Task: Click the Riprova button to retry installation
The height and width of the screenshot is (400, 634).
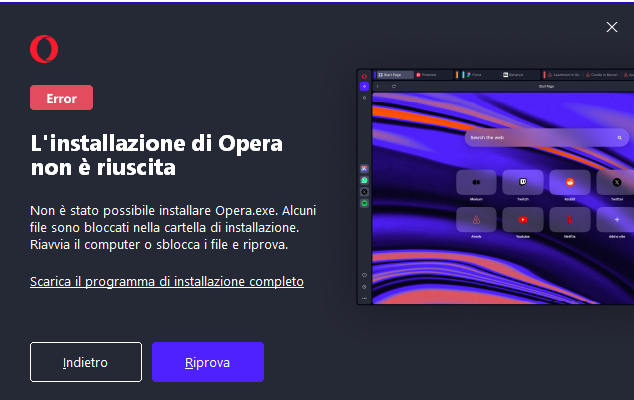Action: point(208,362)
